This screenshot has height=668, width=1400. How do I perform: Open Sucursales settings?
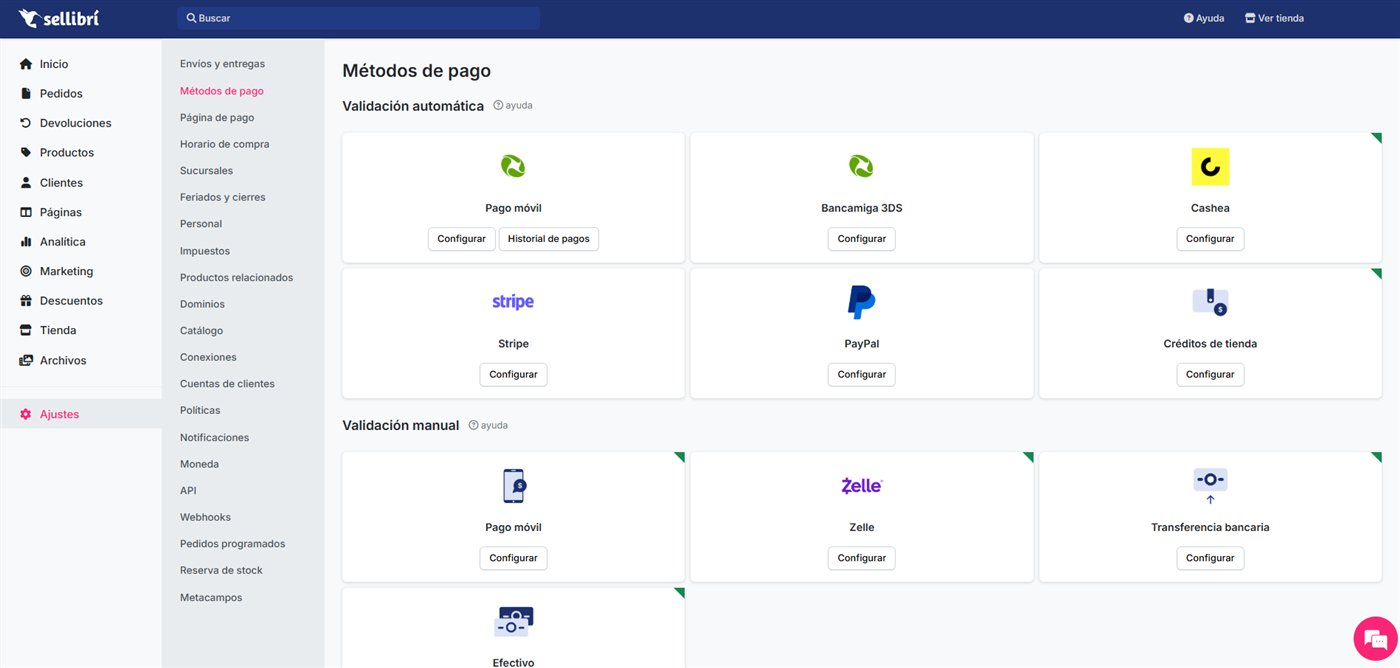click(206, 171)
